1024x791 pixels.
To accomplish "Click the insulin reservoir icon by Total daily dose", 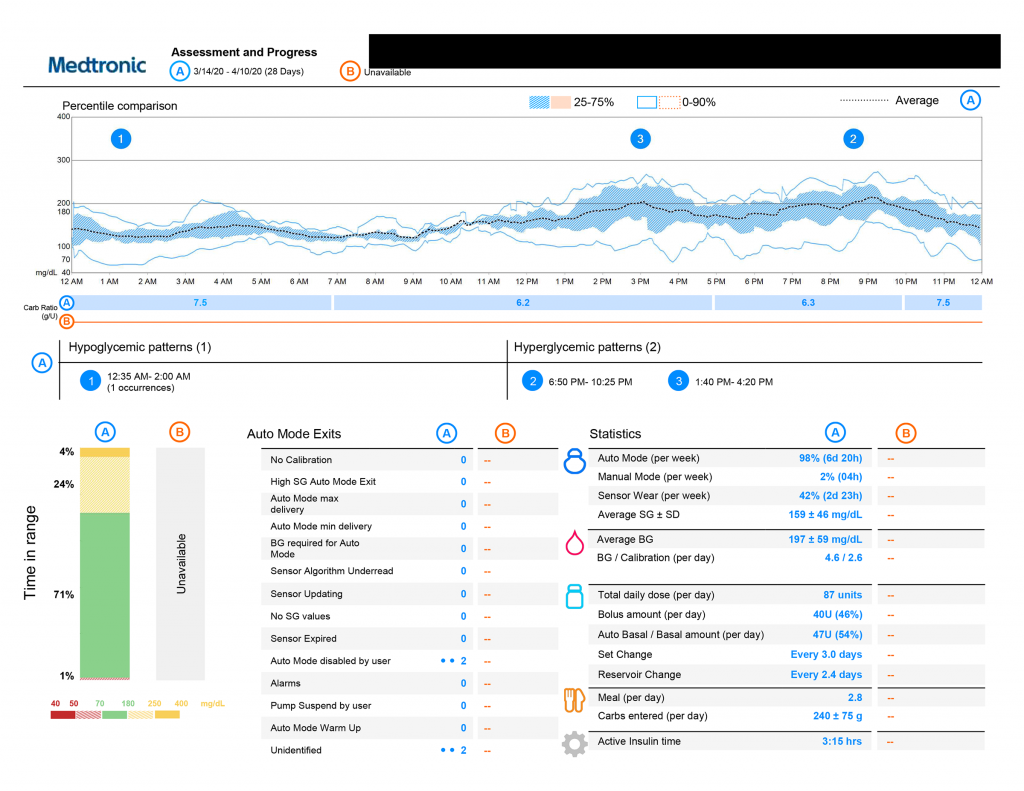I will tap(573, 596).
